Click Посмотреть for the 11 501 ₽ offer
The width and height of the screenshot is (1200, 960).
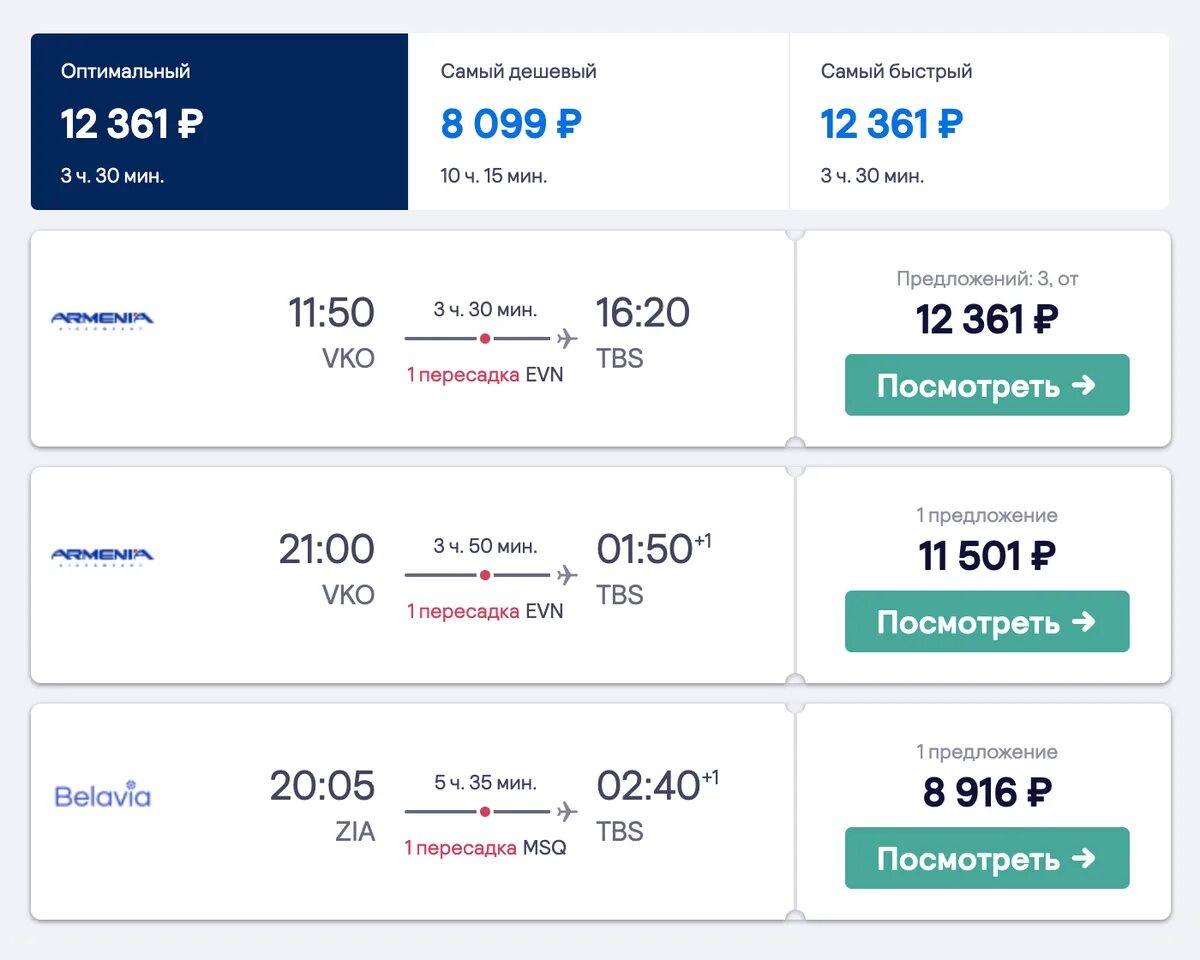click(986, 622)
